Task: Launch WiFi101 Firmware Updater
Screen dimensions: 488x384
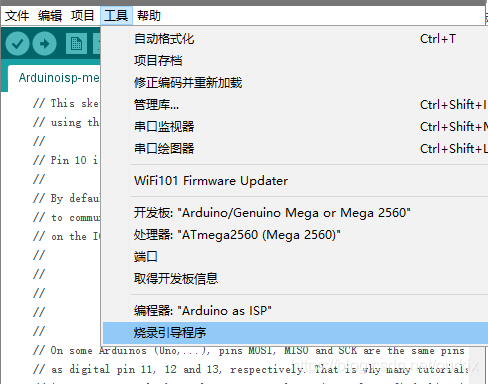Action: click(295, 181)
